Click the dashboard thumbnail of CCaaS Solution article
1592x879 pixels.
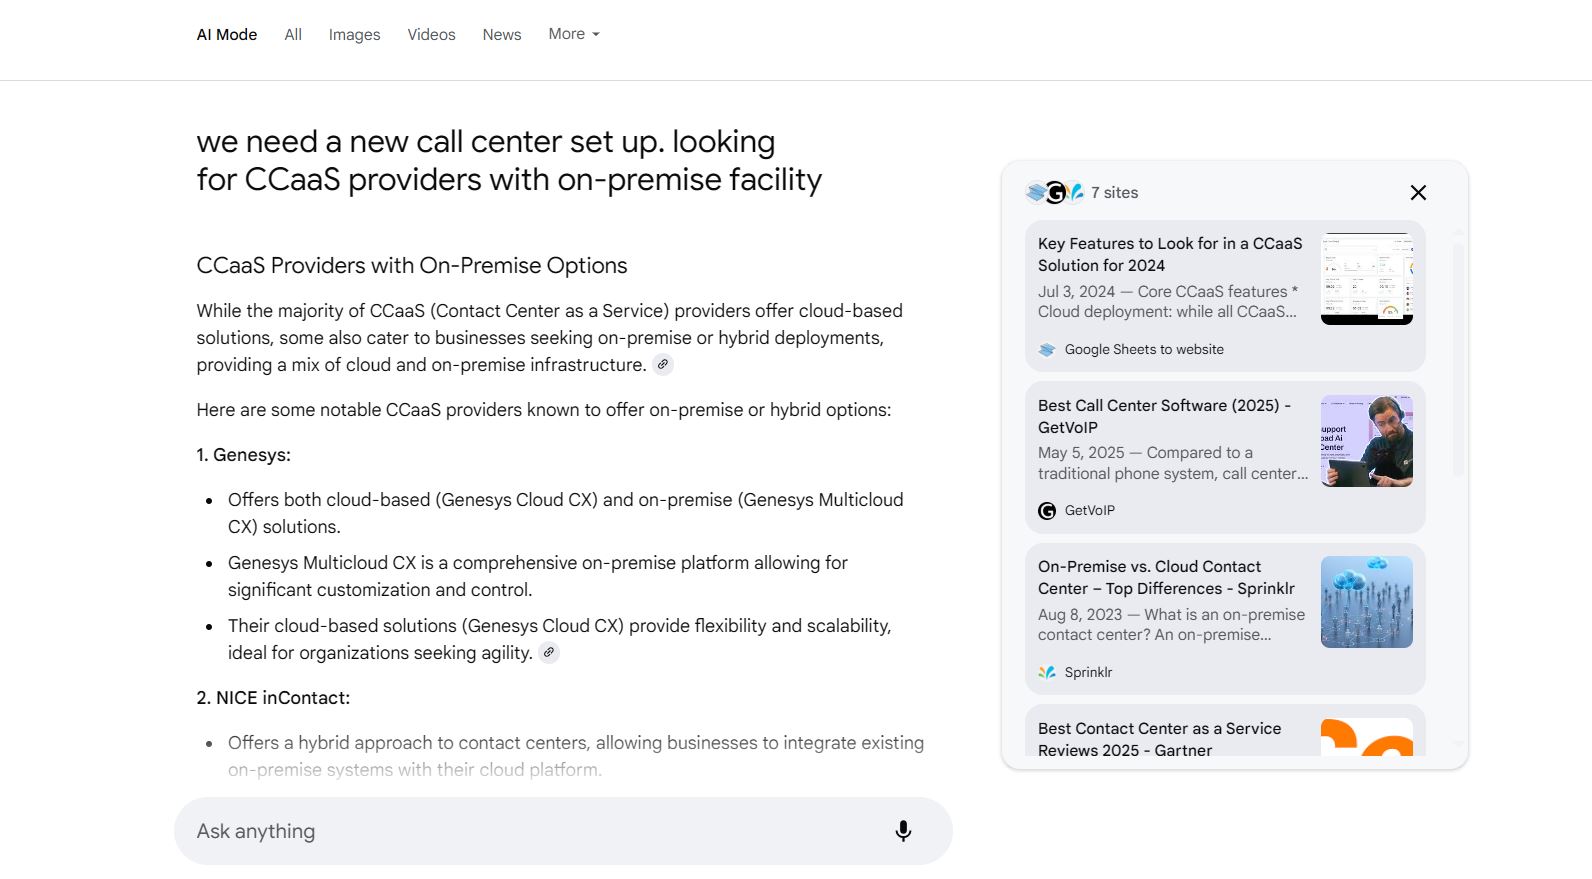pos(1367,279)
